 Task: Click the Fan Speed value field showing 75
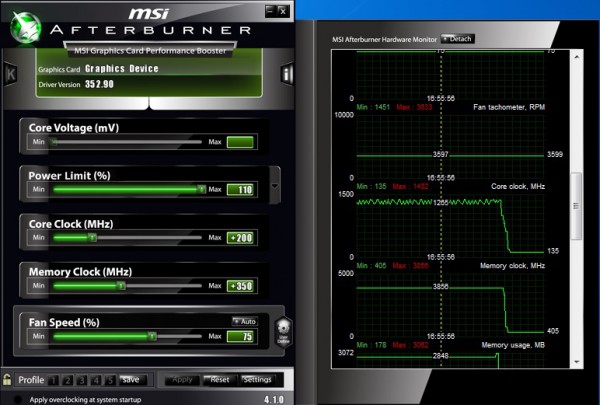click(240, 336)
